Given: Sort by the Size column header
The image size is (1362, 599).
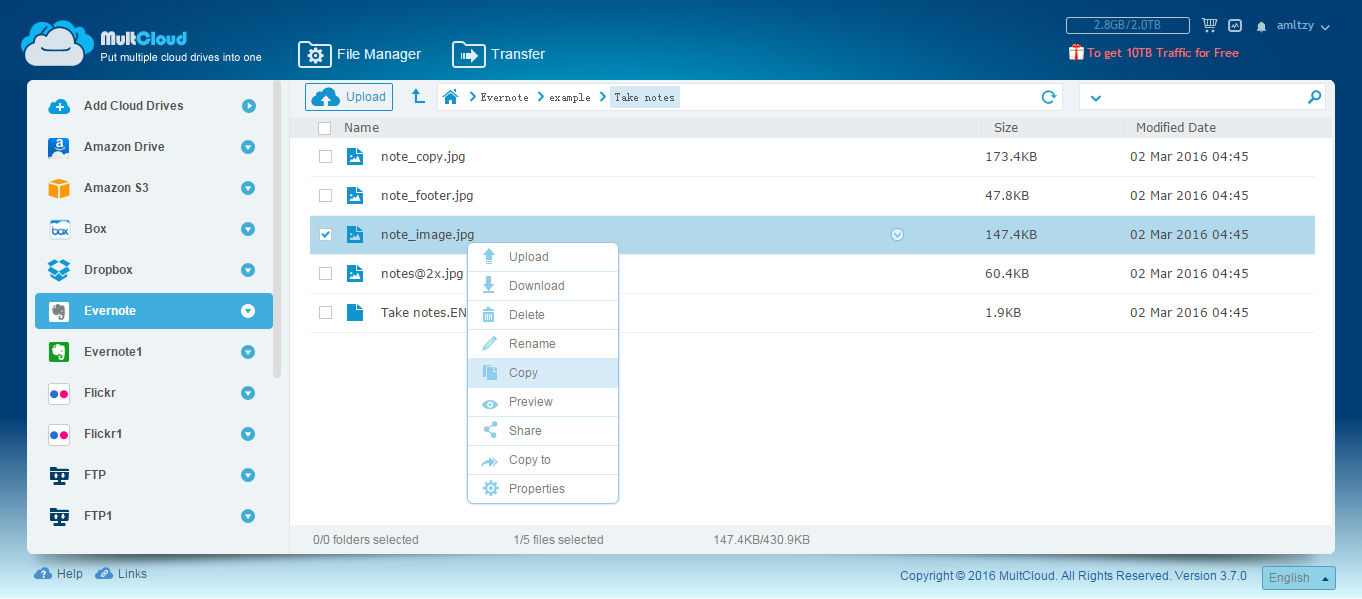Looking at the screenshot, I should tap(1006, 128).
